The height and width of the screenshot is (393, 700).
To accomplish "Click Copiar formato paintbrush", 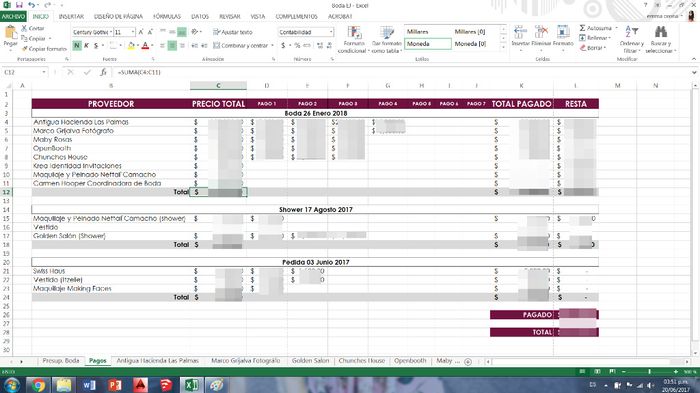I will [44, 48].
